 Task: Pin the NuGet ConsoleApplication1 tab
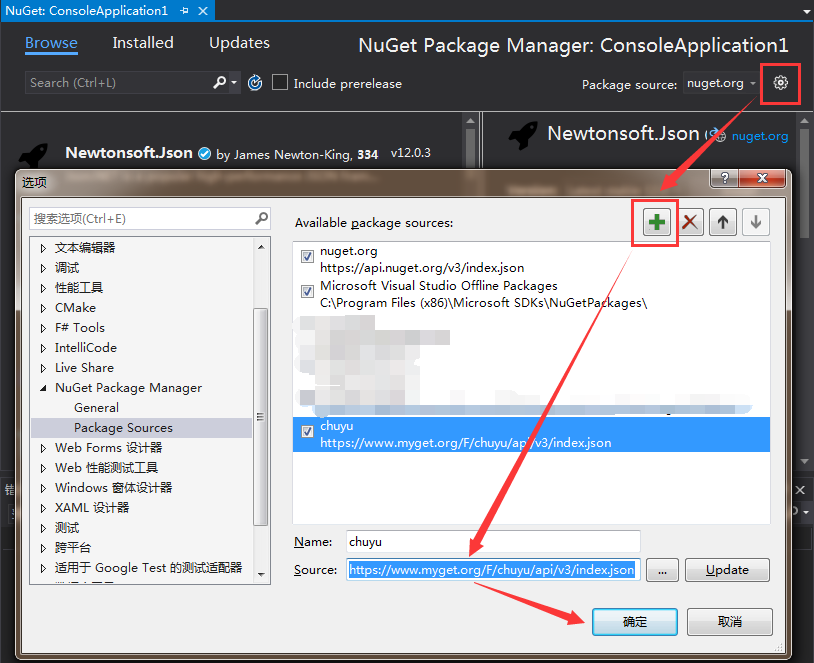click(184, 11)
